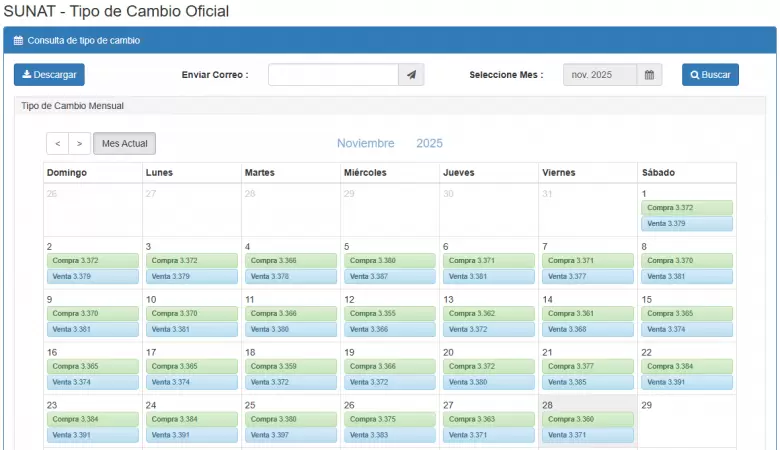The image size is (780, 450).
Task: Go to next month arrow
Action: coord(79,144)
